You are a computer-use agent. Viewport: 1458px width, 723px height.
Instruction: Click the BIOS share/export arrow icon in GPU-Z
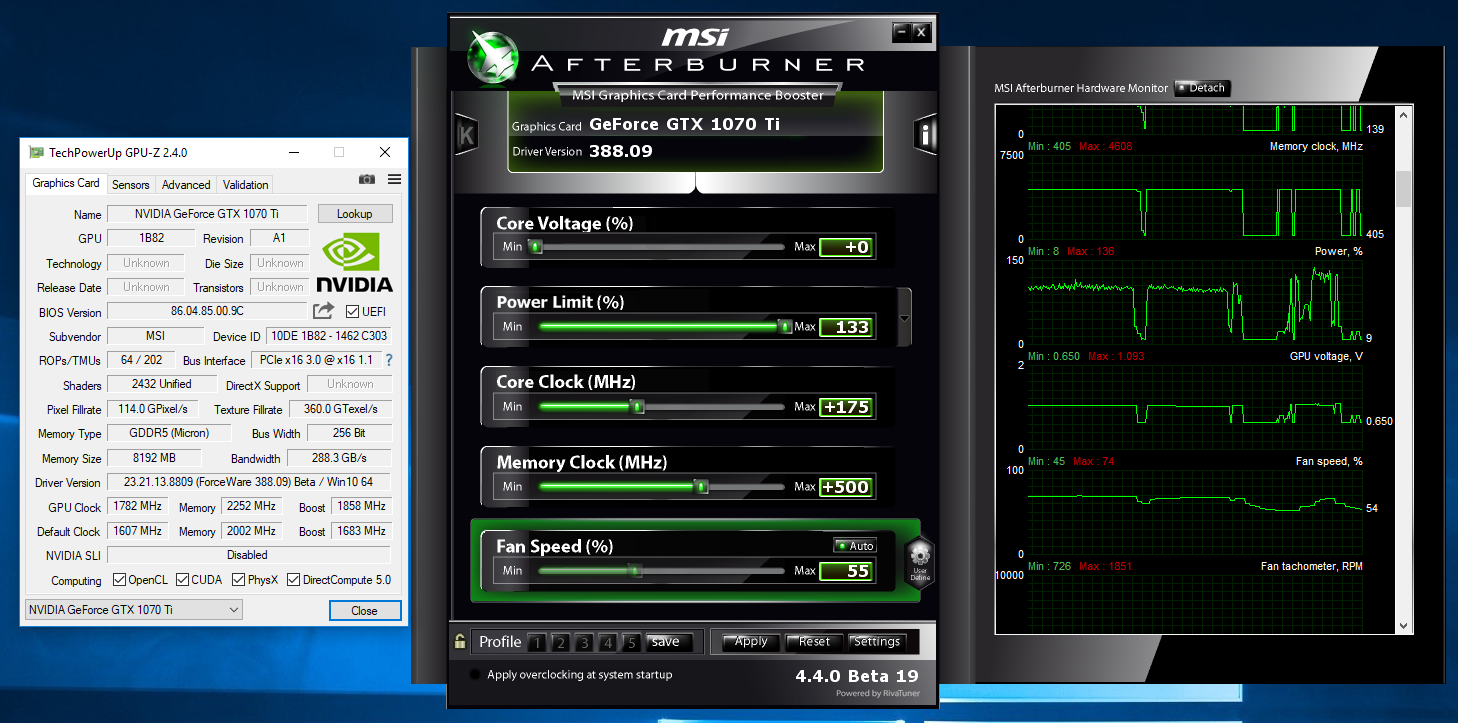point(323,311)
